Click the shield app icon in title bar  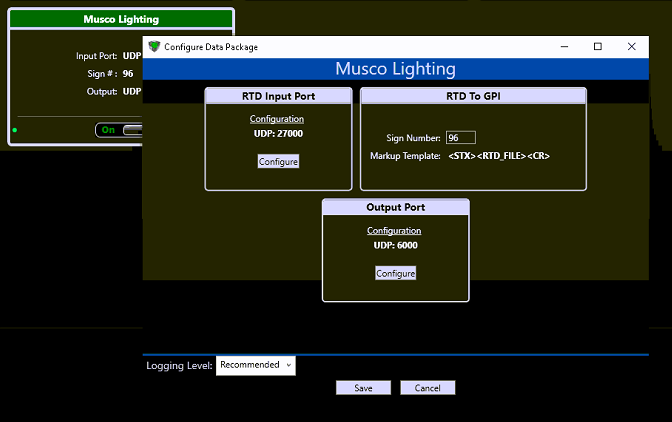click(154, 46)
